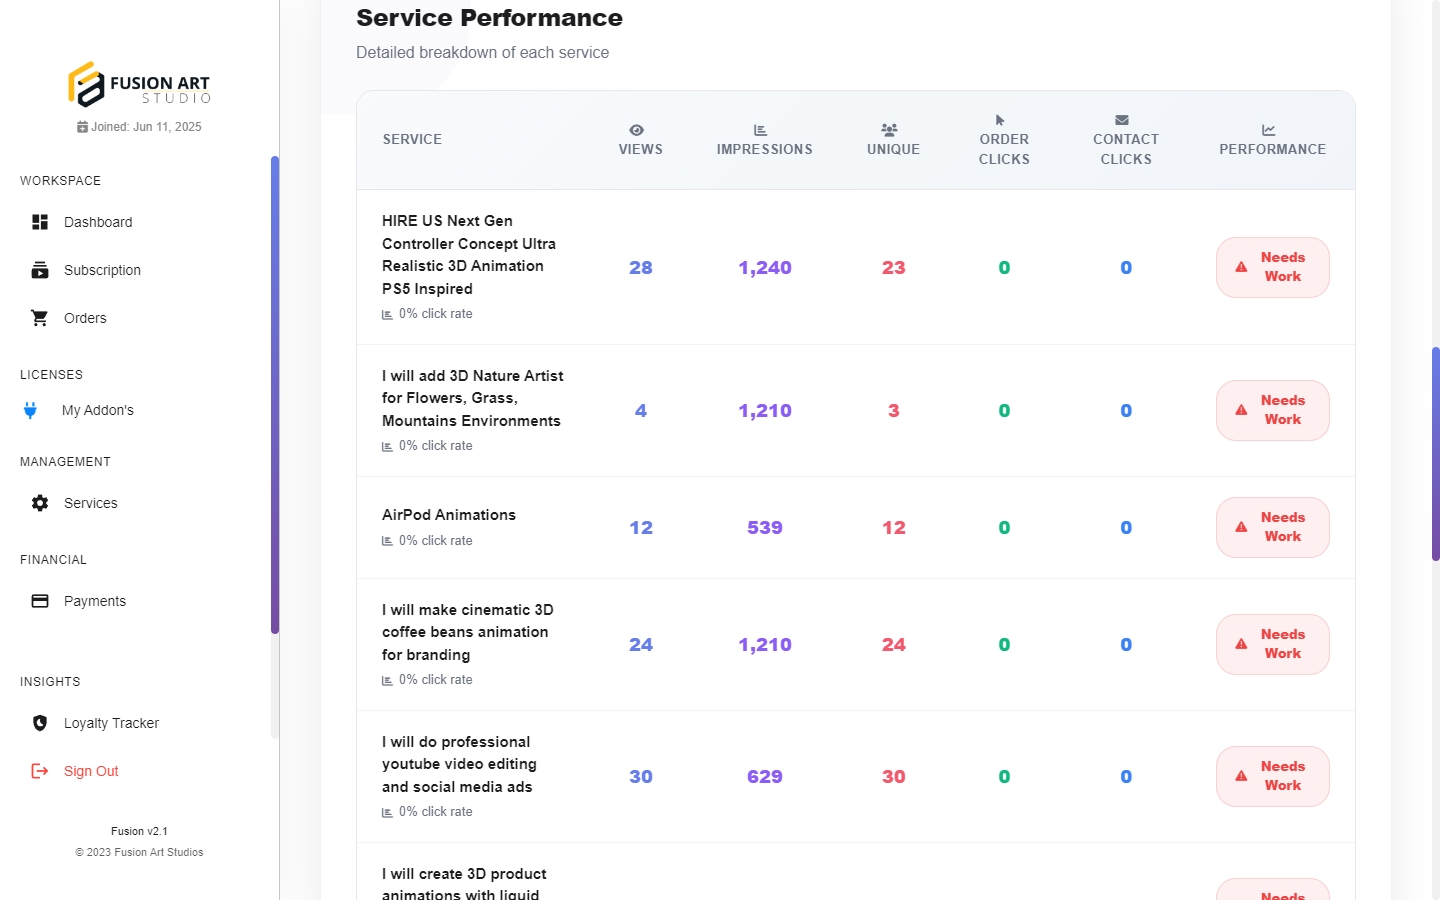The height and width of the screenshot is (900, 1440).
Task: Sort by the Impressions column header
Action: pyautogui.click(x=764, y=149)
